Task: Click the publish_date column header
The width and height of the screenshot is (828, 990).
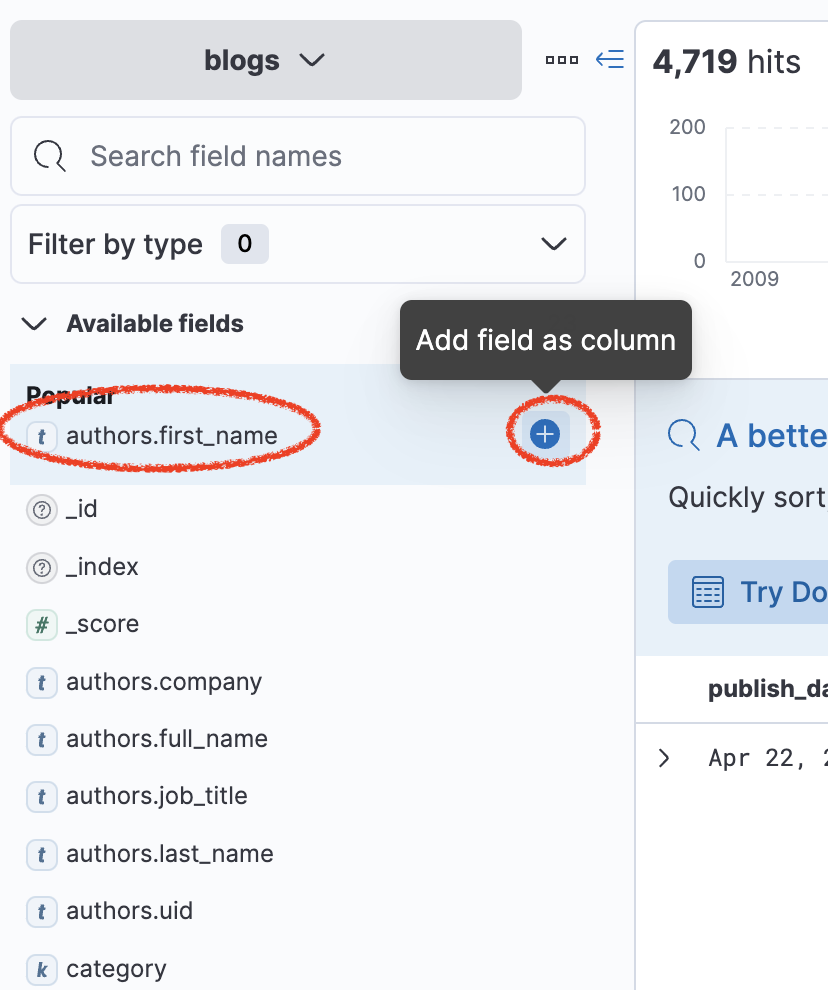Action: click(767, 689)
